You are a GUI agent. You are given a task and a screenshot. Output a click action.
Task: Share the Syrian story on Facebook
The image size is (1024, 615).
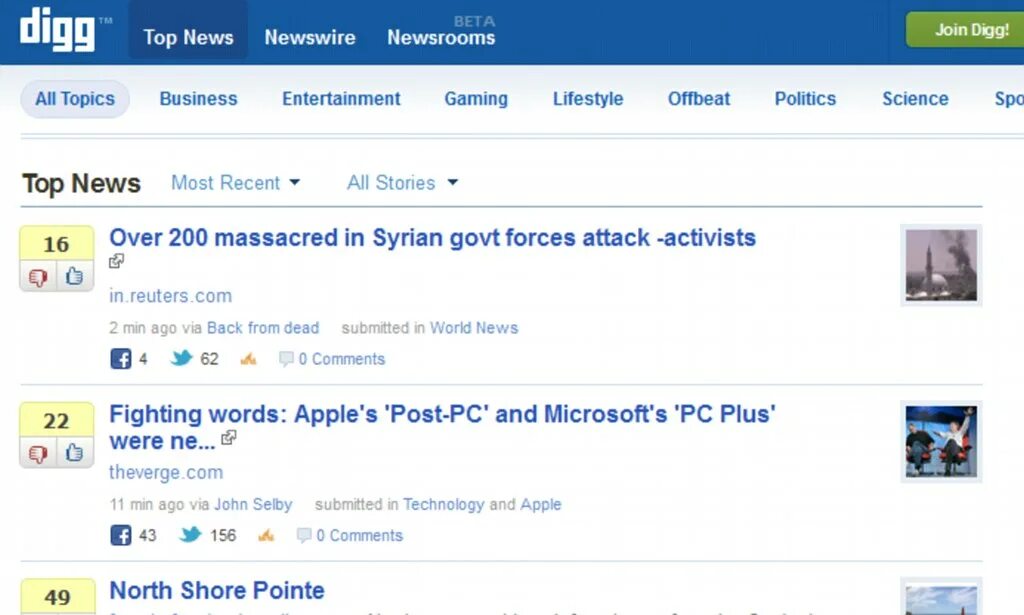(x=121, y=358)
